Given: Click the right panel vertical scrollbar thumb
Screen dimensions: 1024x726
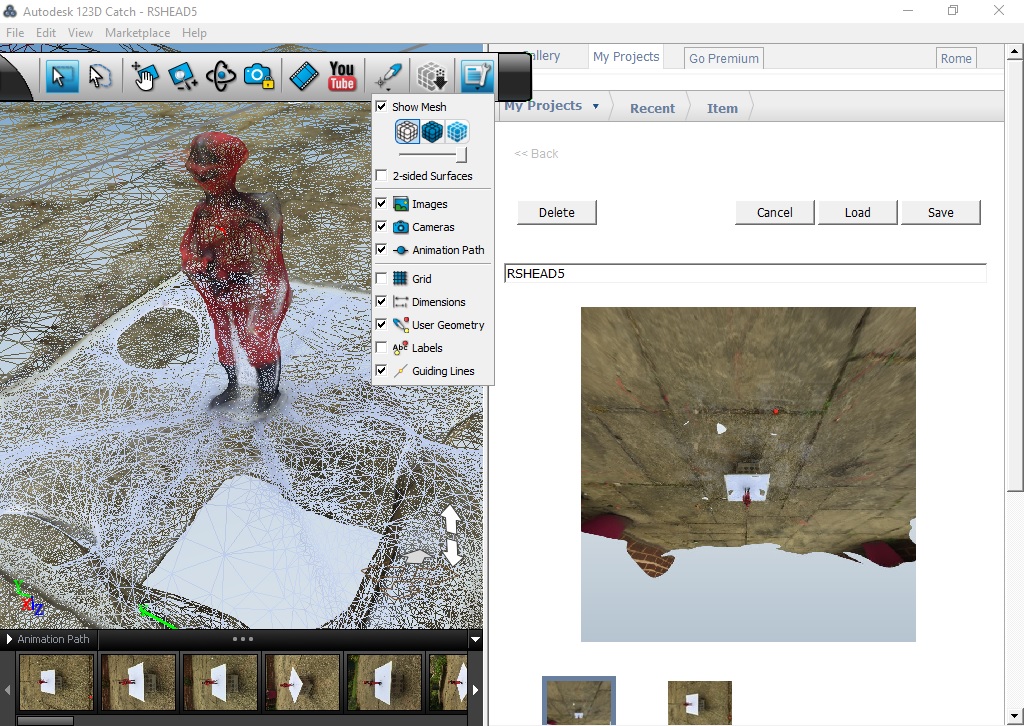Looking at the screenshot, I should click(x=1014, y=274).
